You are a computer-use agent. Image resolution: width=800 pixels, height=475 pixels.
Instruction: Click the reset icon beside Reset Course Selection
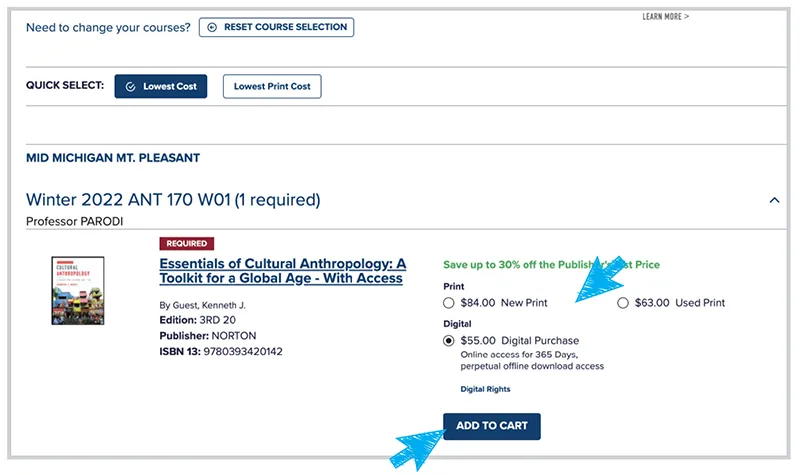click(x=211, y=27)
